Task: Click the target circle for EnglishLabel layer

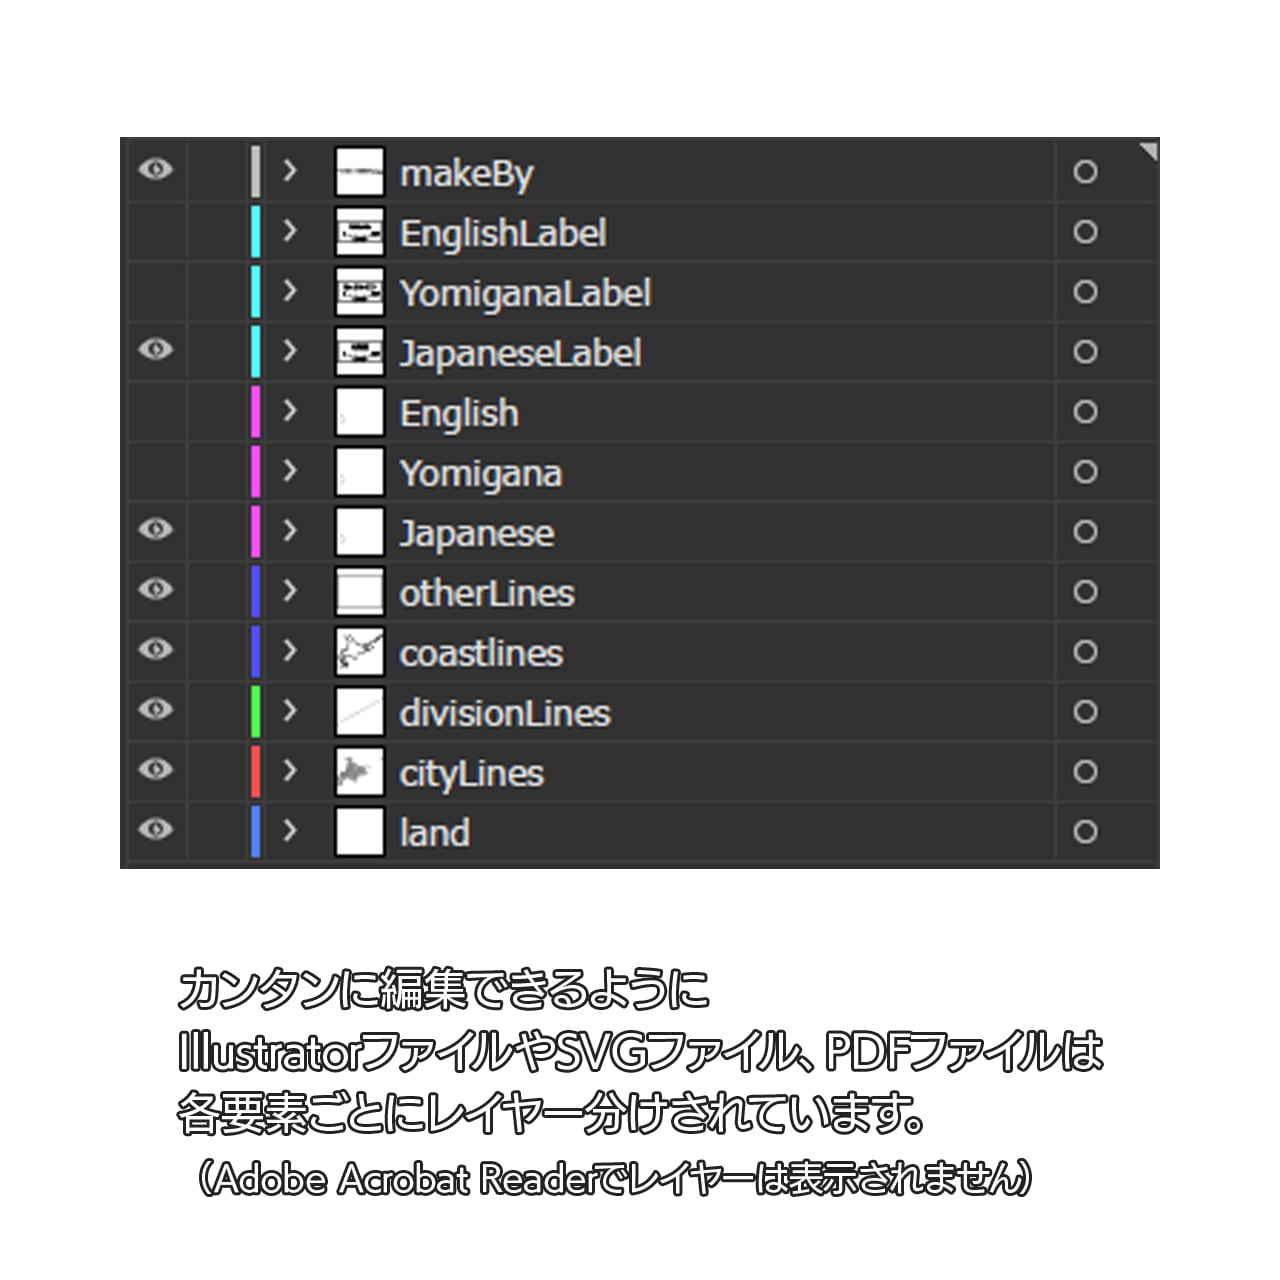Action: pyautogui.click(x=1085, y=232)
